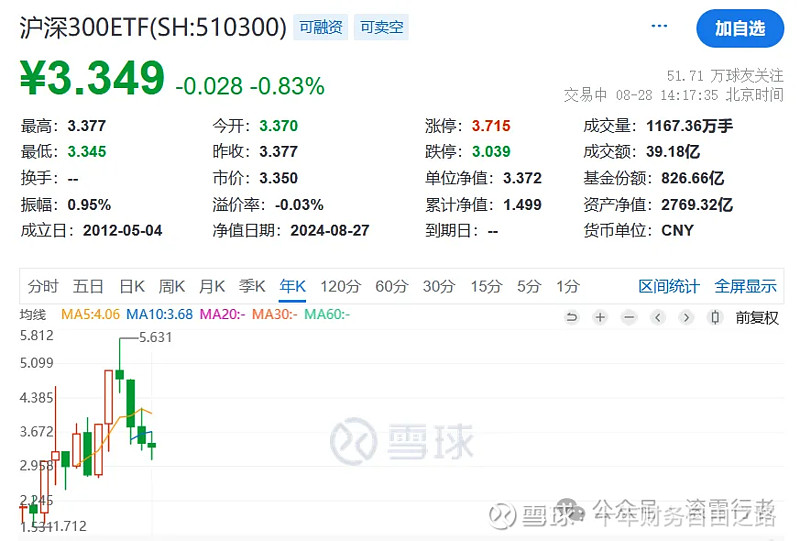The width and height of the screenshot is (800, 541).
Task: Click the 5.631 high price marker on chart
Action: click(156, 337)
